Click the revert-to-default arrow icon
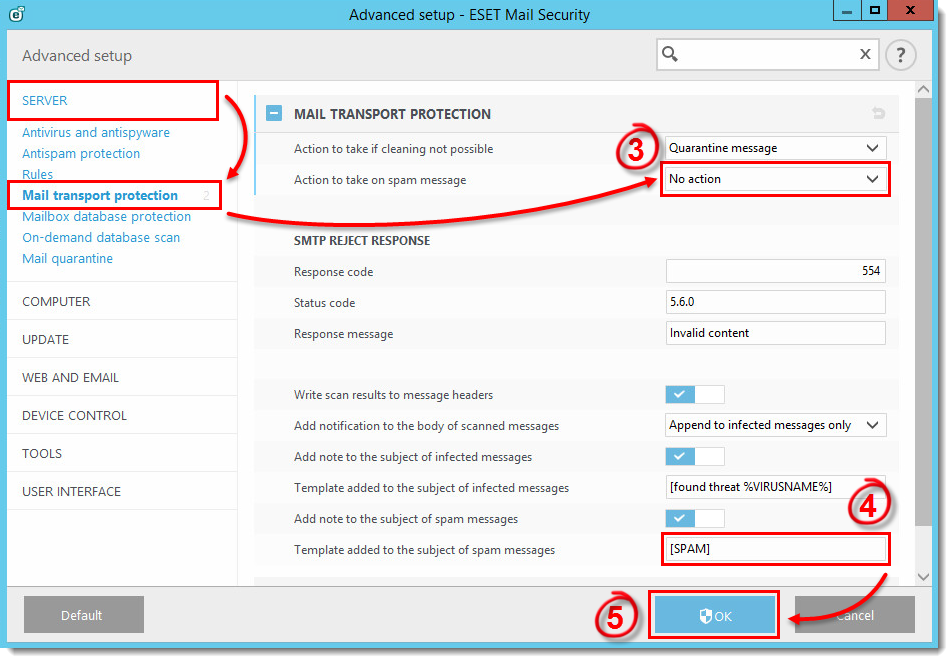This screenshot has width=947, height=657. (x=879, y=113)
